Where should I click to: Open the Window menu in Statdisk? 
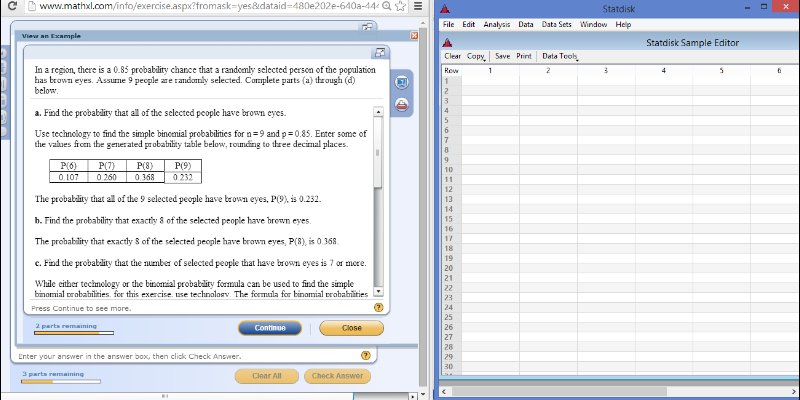click(x=593, y=24)
